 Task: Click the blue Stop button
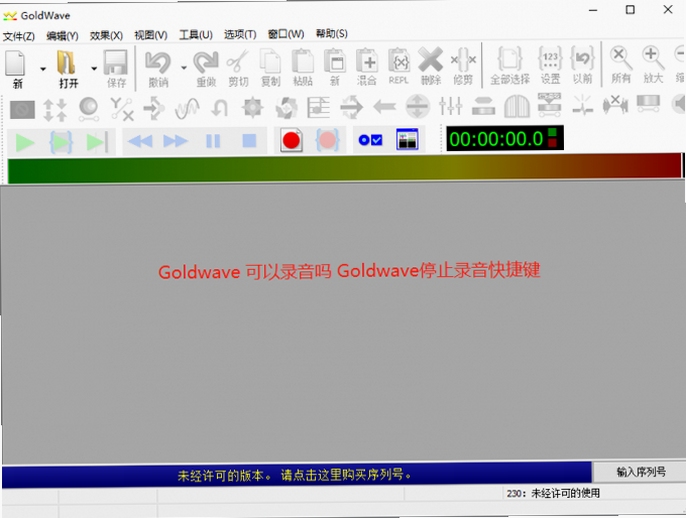249,141
